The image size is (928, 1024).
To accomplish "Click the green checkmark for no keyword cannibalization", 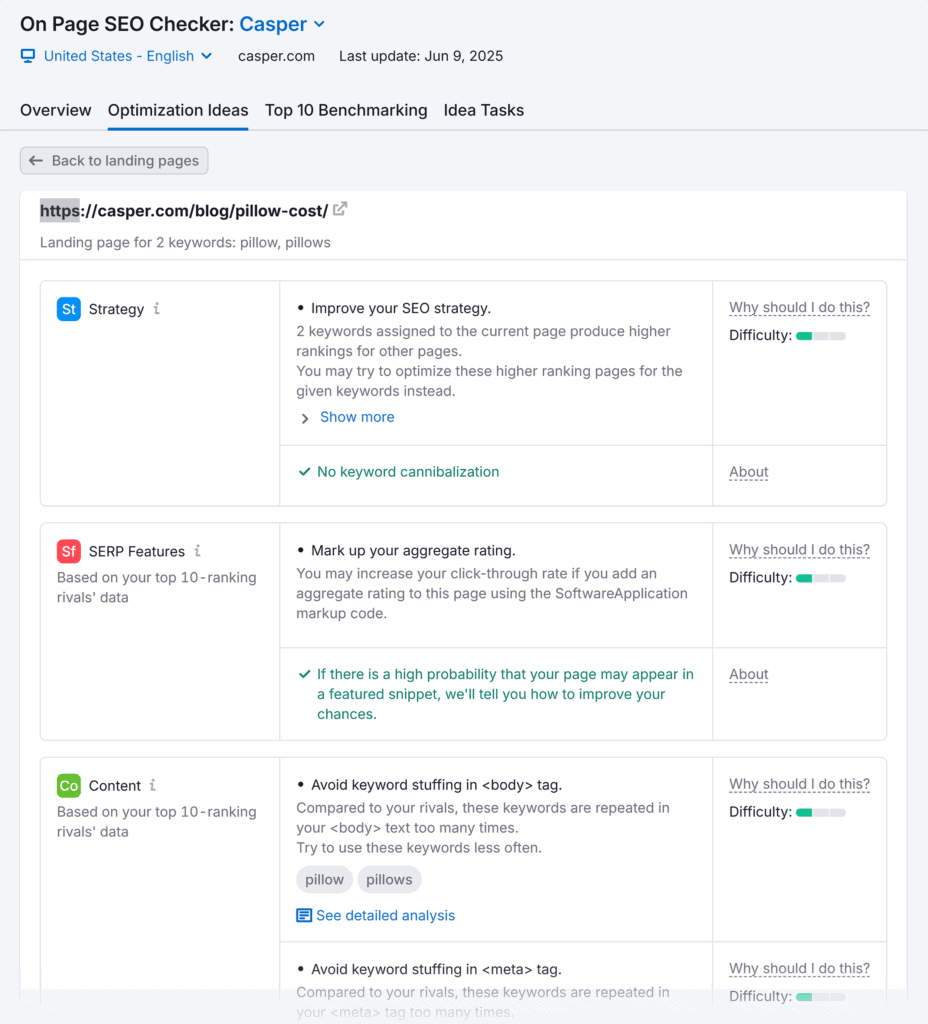I will (305, 472).
